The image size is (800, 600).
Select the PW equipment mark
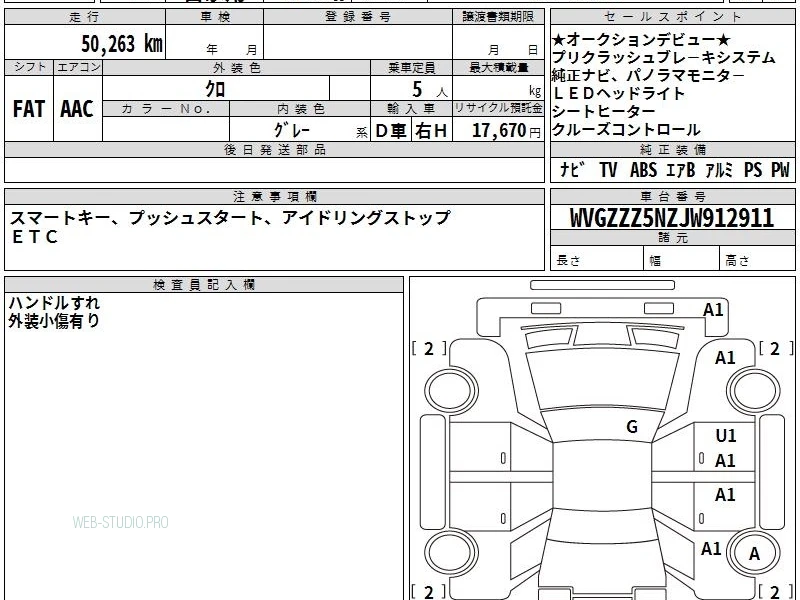pyautogui.click(x=780, y=169)
